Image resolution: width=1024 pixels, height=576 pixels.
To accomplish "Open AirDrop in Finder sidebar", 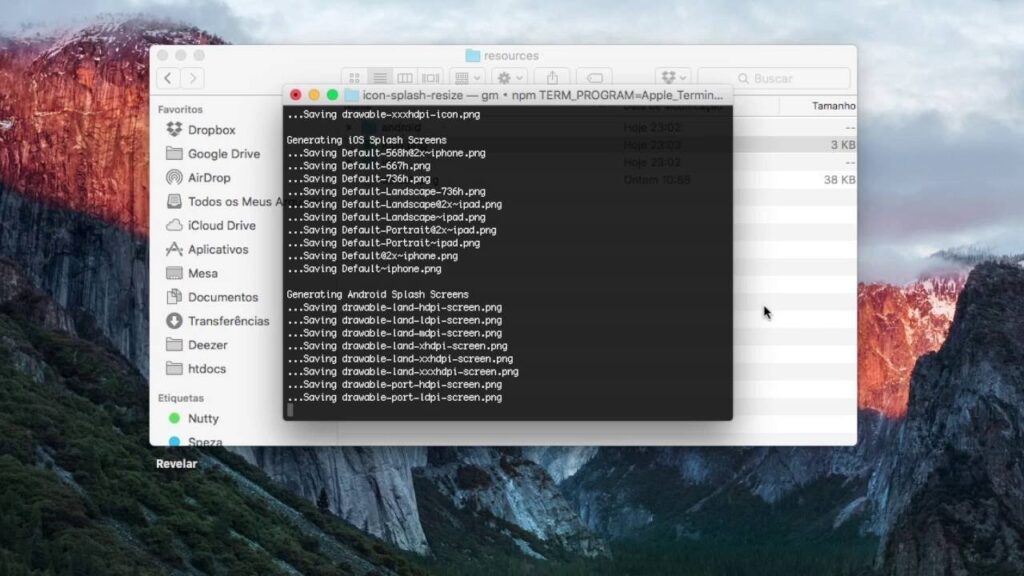I will [208, 178].
